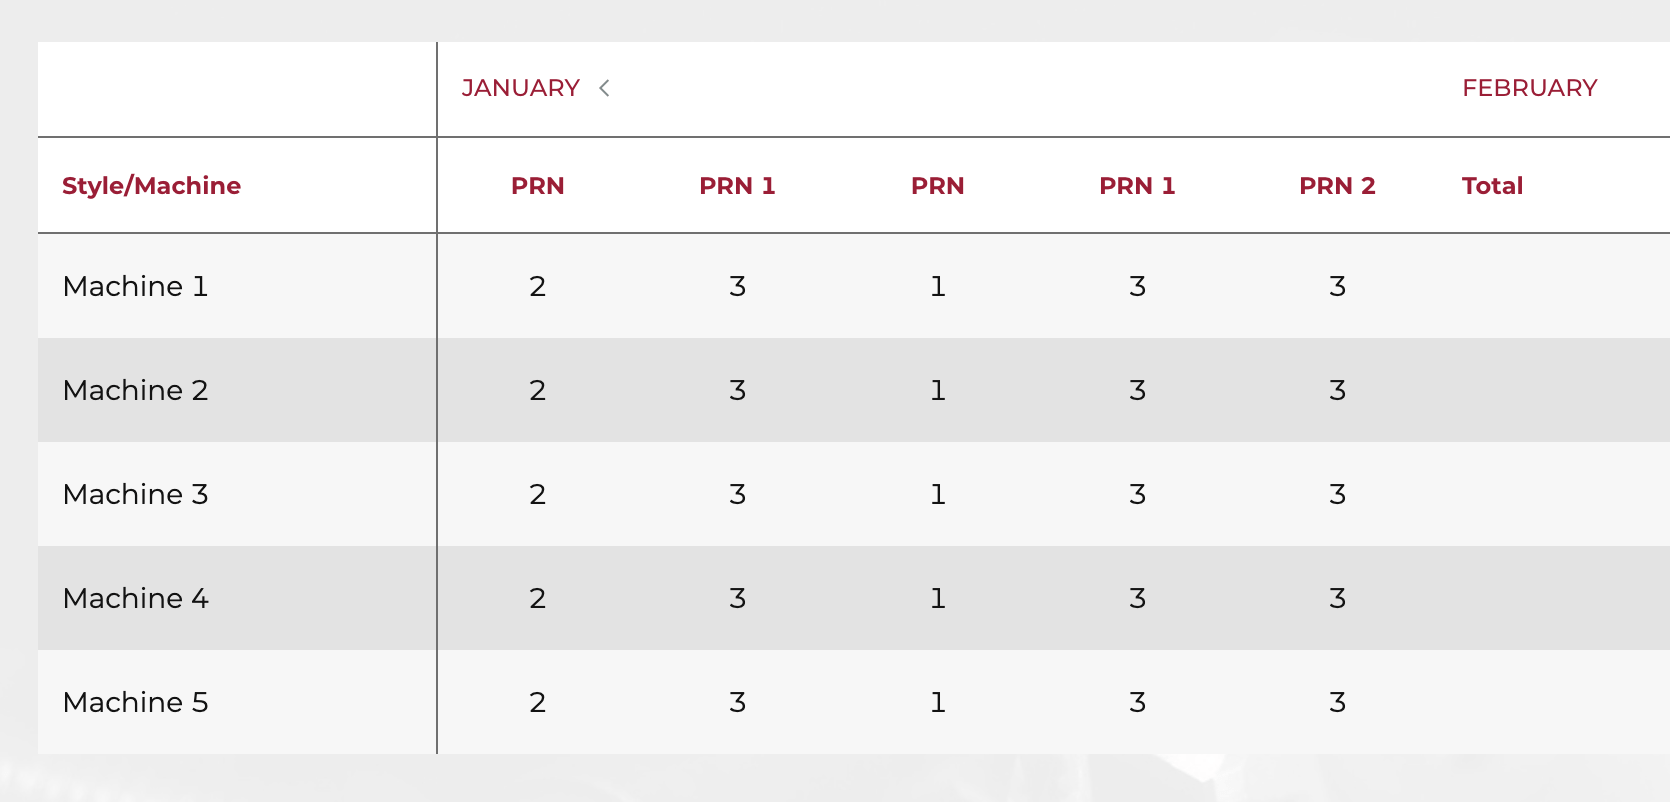Click Machine 4 value under PRN 2

1337,598
